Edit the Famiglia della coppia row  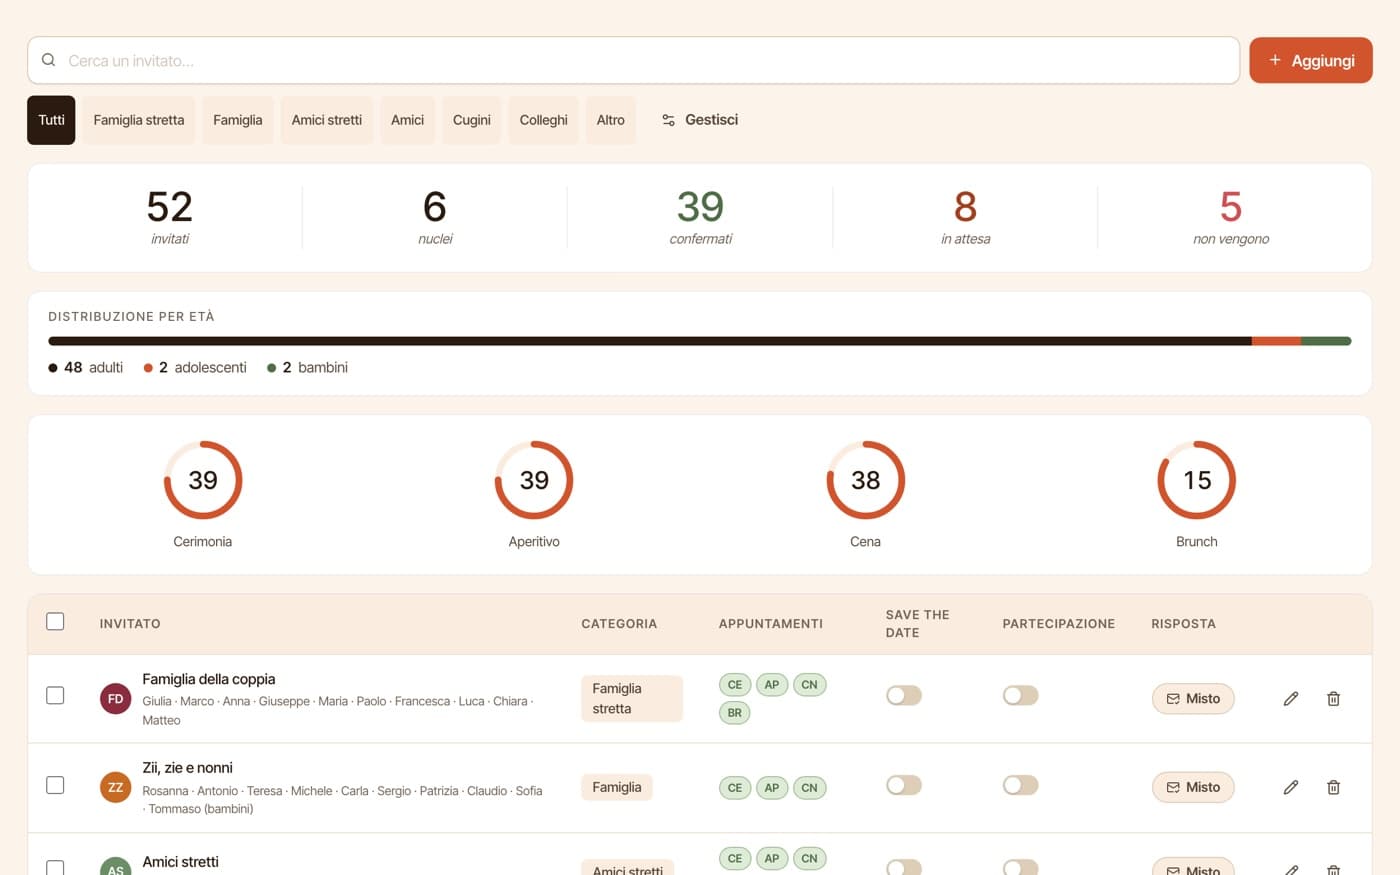(x=1291, y=699)
